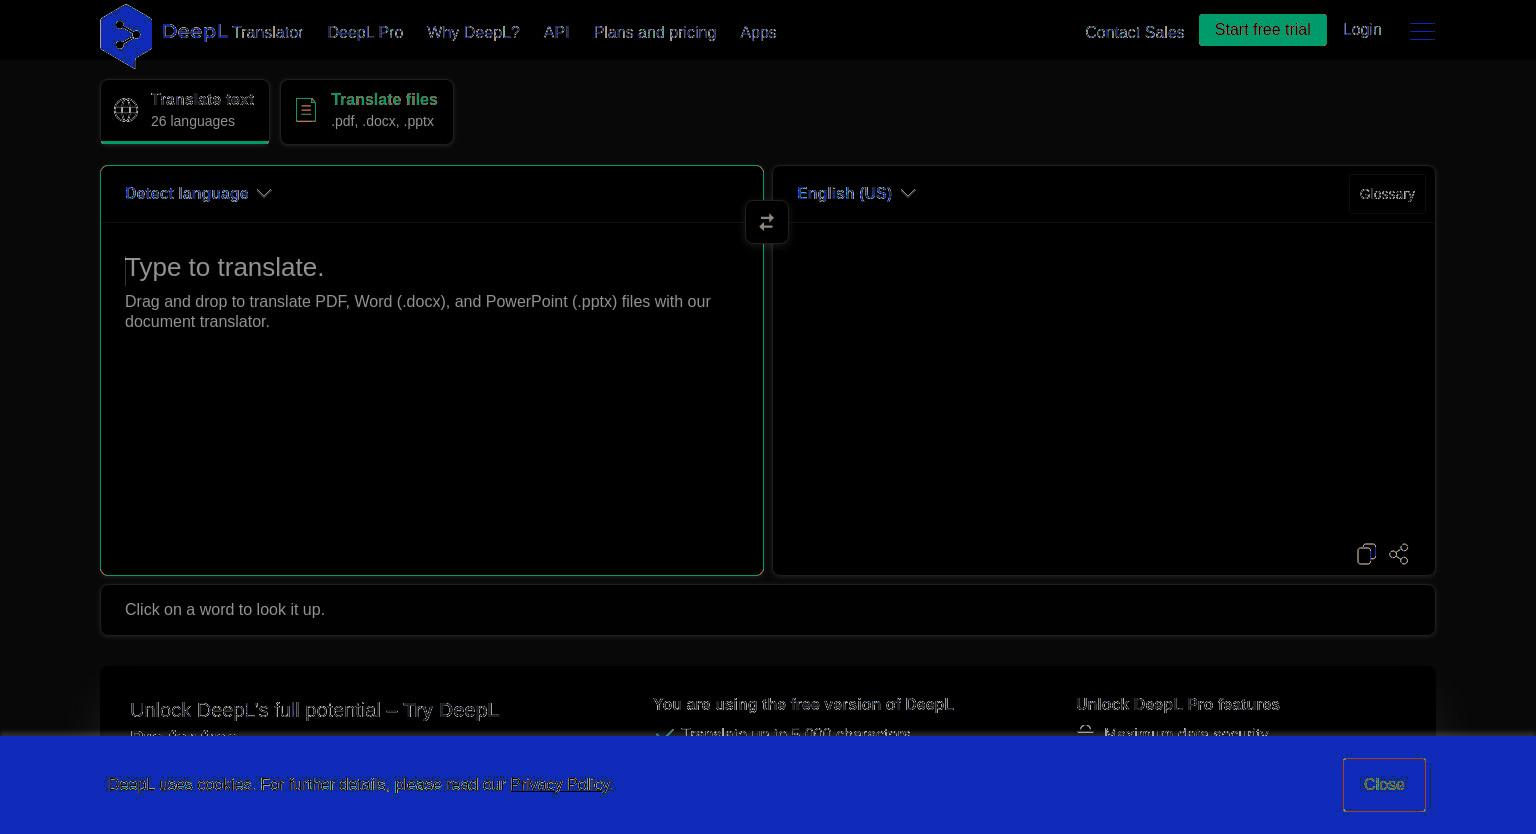Click the document icon in Translate files tab

coord(306,110)
